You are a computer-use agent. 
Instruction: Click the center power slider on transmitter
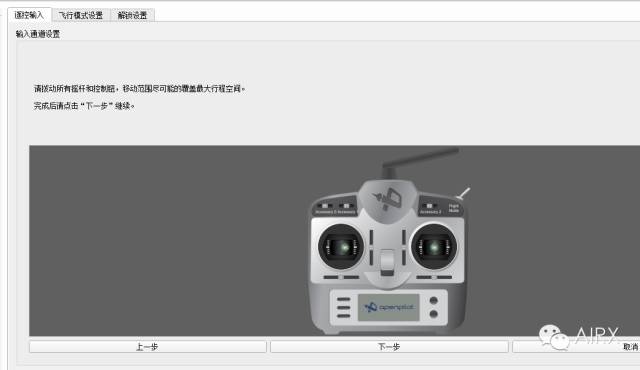point(387,262)
